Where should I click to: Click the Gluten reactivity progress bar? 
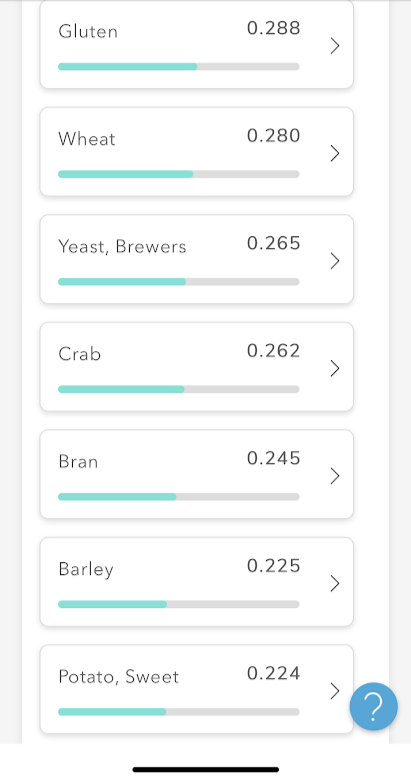coord(178,67)
